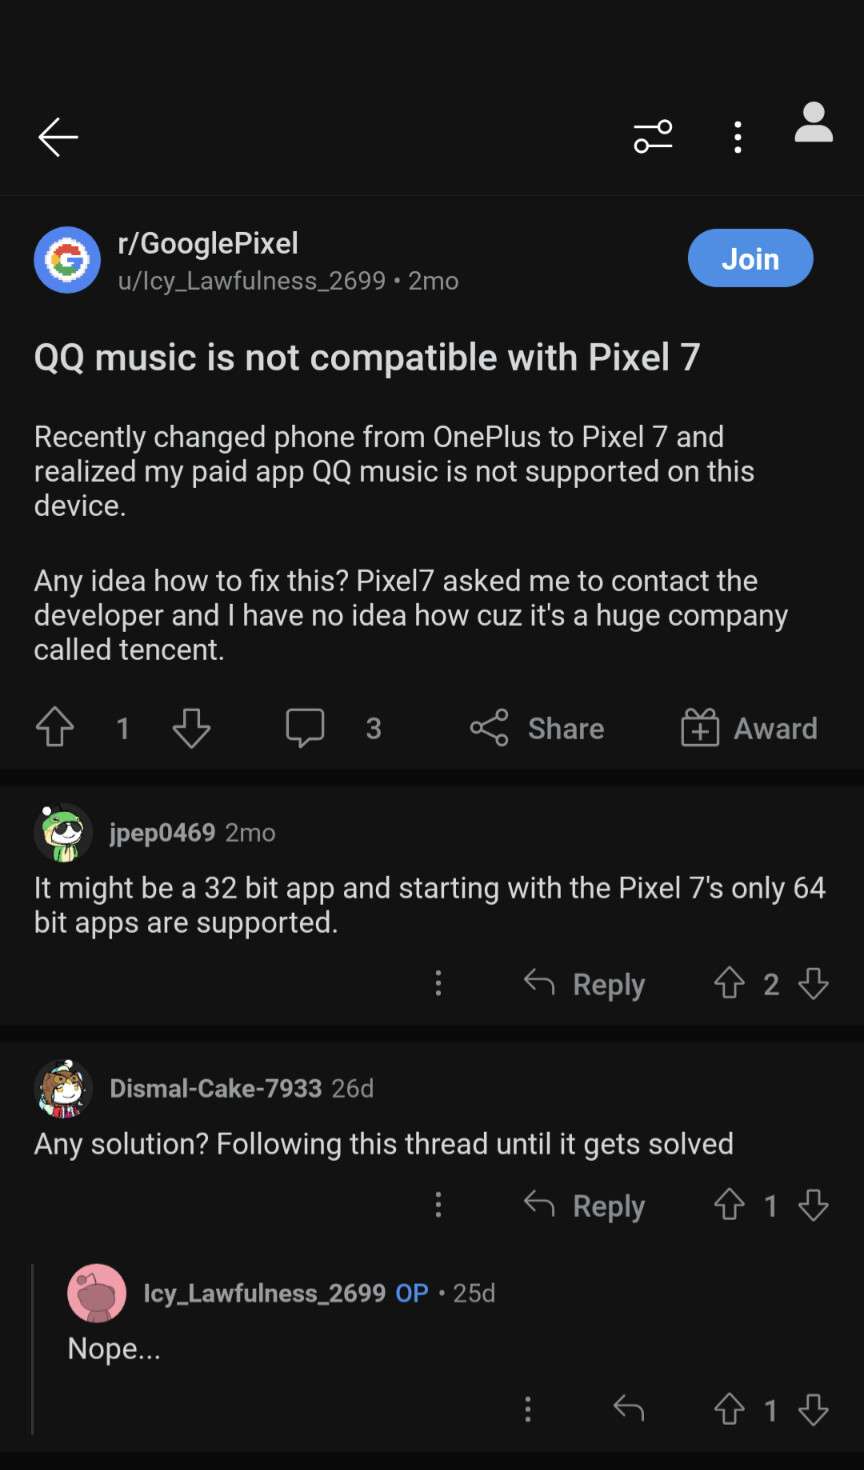Image resolution: width=864 pixels, height=1470 pixels.
Task: Upvote the QQ music post
Action: tap(55, 728)
